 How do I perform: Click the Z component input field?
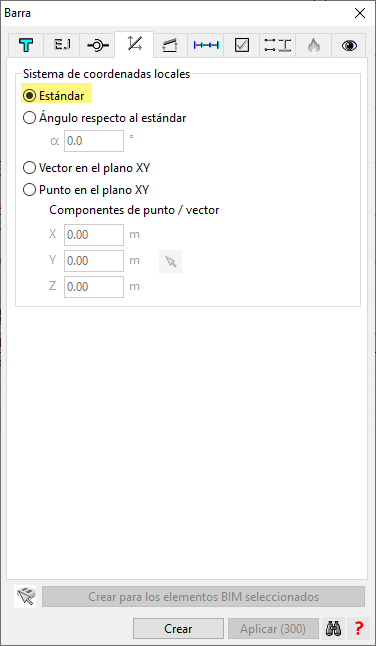[x=94, y=287]
